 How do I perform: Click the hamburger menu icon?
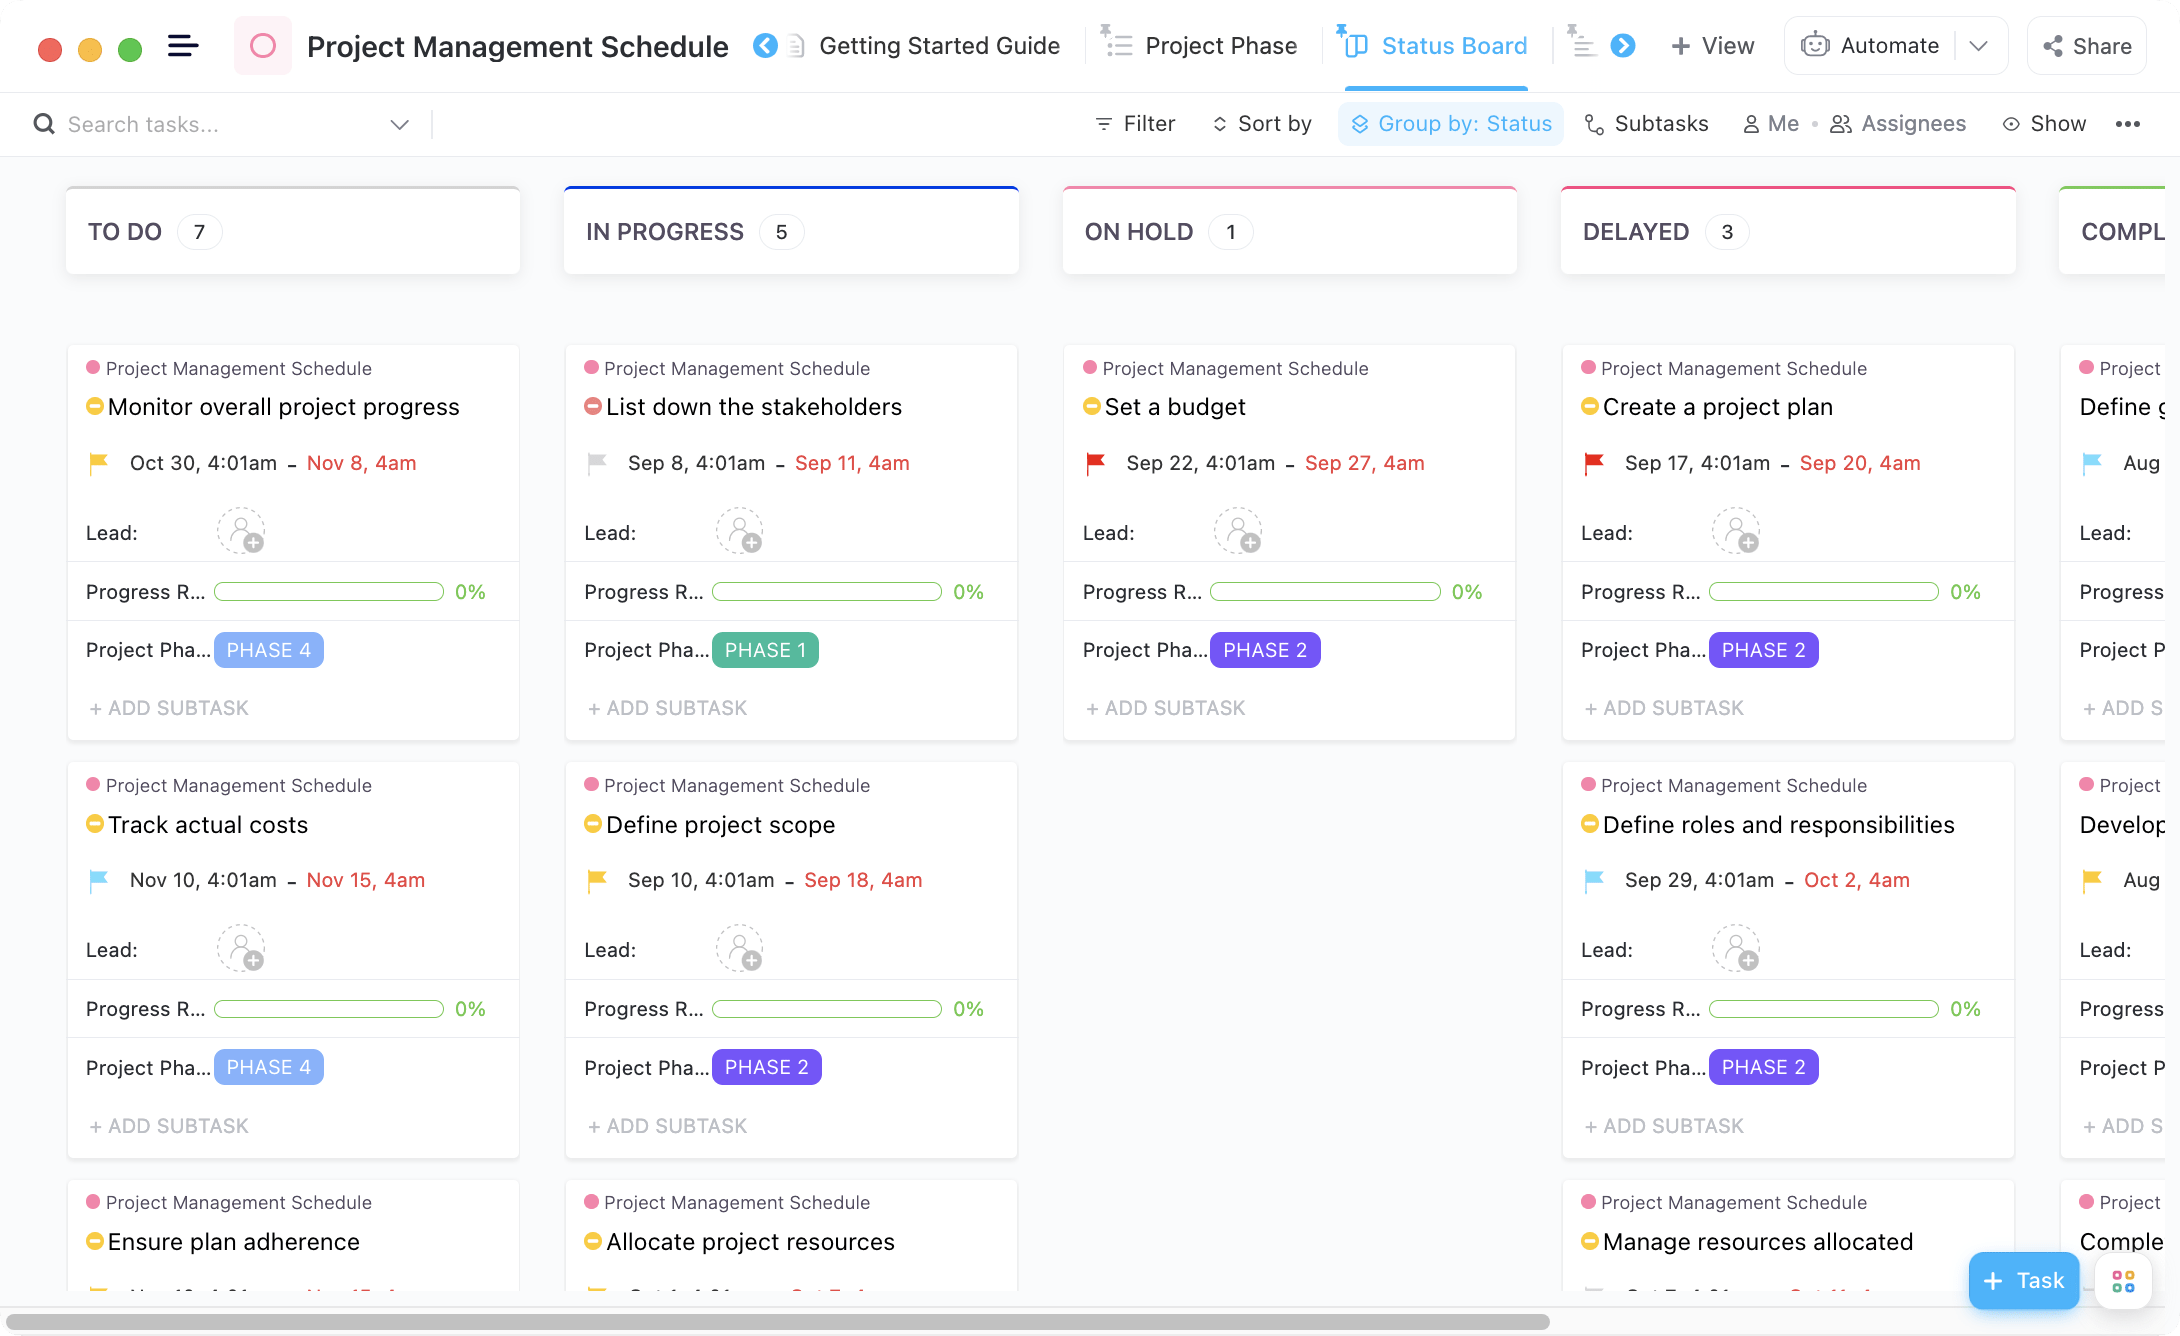pyautogui.click(x=184, y=45)
